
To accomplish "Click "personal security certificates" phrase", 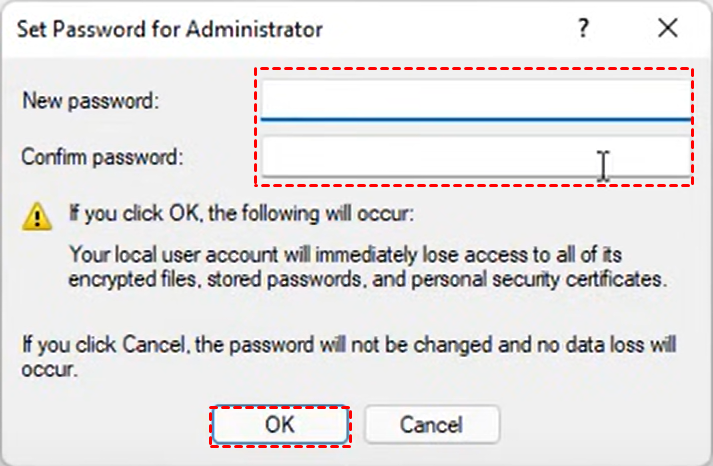I will [x=539, y=279].
